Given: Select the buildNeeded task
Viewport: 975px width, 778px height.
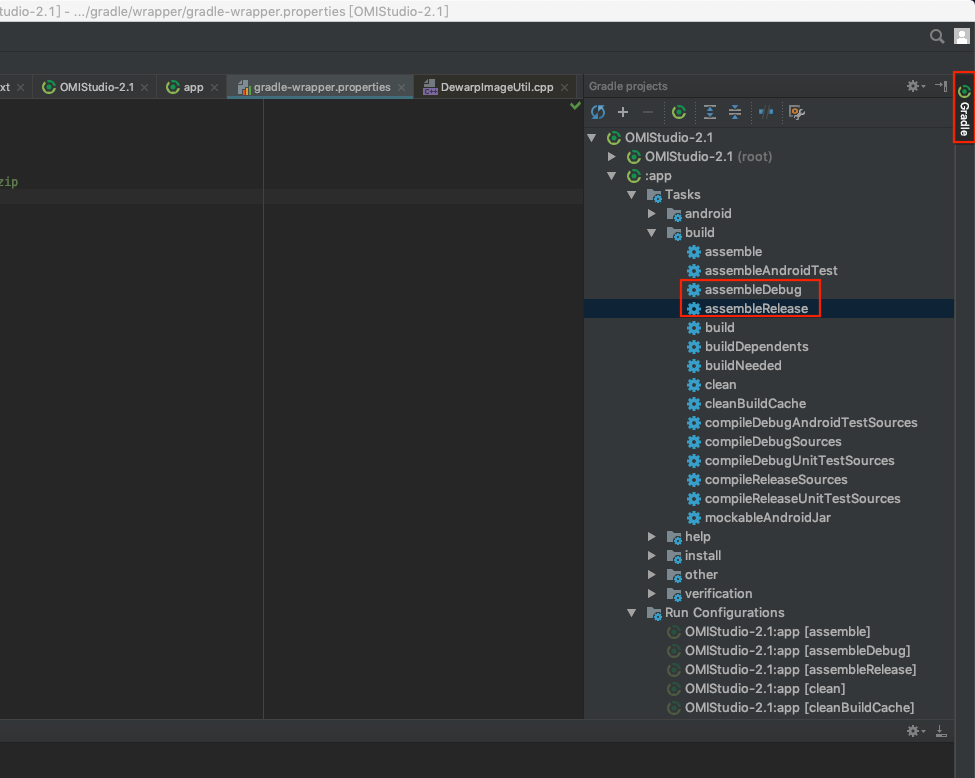Looking at the screenshot, I should pyautogui.click(x=734, y=366).
